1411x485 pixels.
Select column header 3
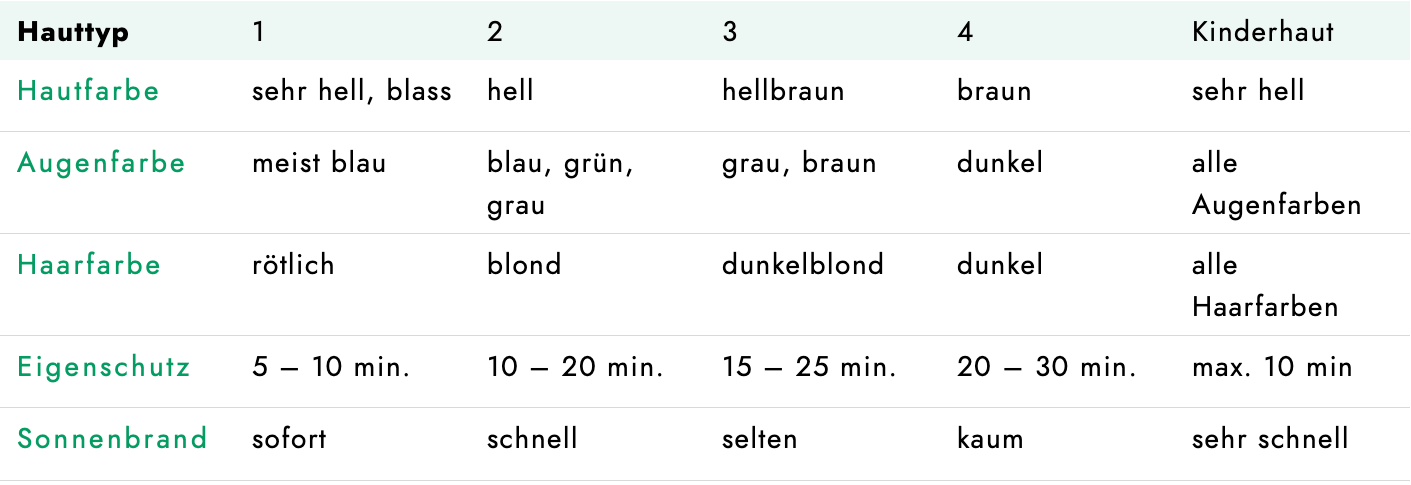[x=730, y=32]
